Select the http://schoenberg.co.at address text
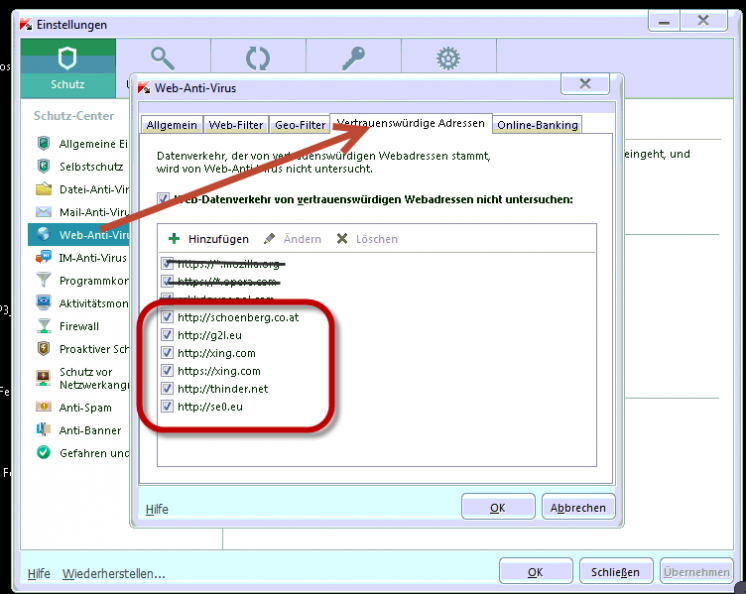Image resolution: width=746 pixels, height=594 pixels. (x=238, y=317)
